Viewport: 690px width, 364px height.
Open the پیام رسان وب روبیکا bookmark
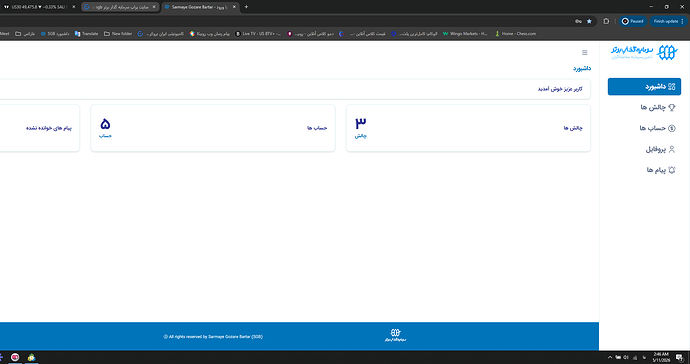[209, 34]
